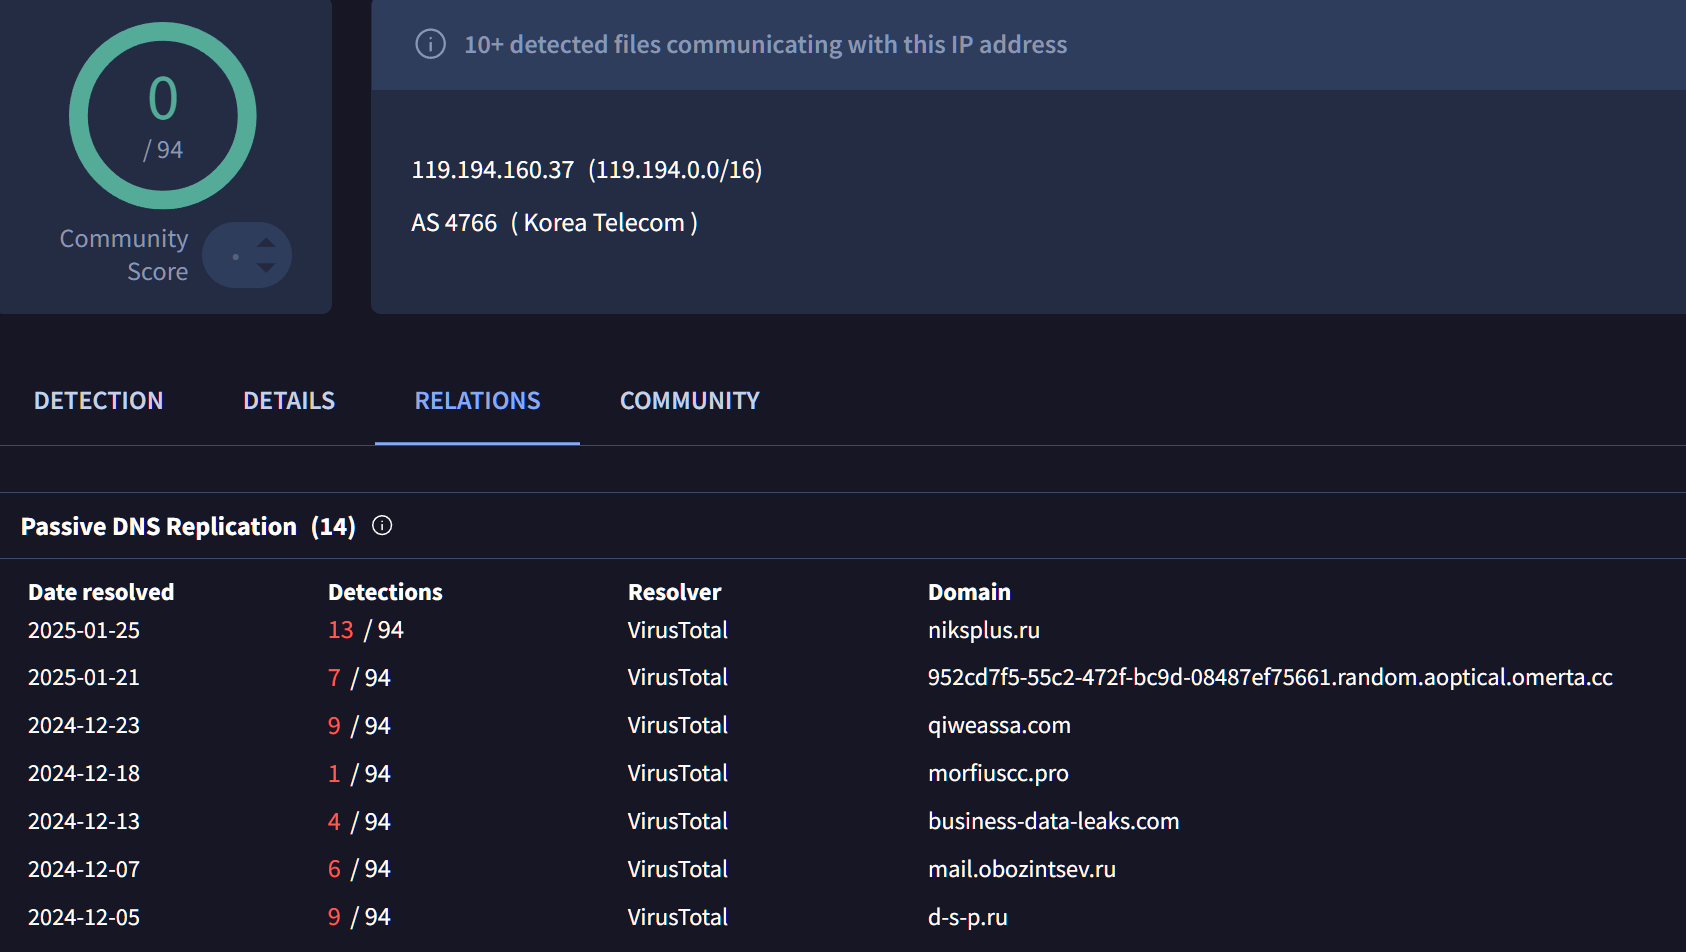The width and height of the screenshot is (1686, 952).
Task: Click the date 2024-12-07
Action: (x=84, y=869)
